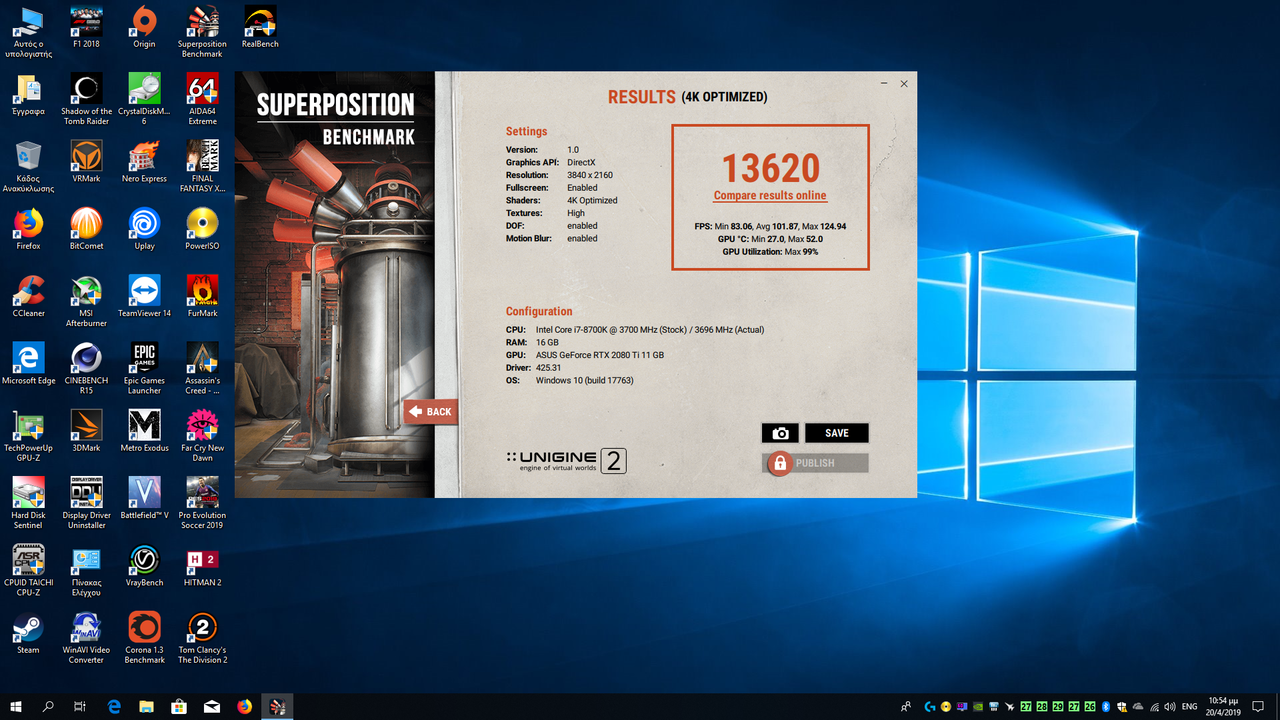Open Superposition Benchmark desktop shortcut

coord(202,32)
